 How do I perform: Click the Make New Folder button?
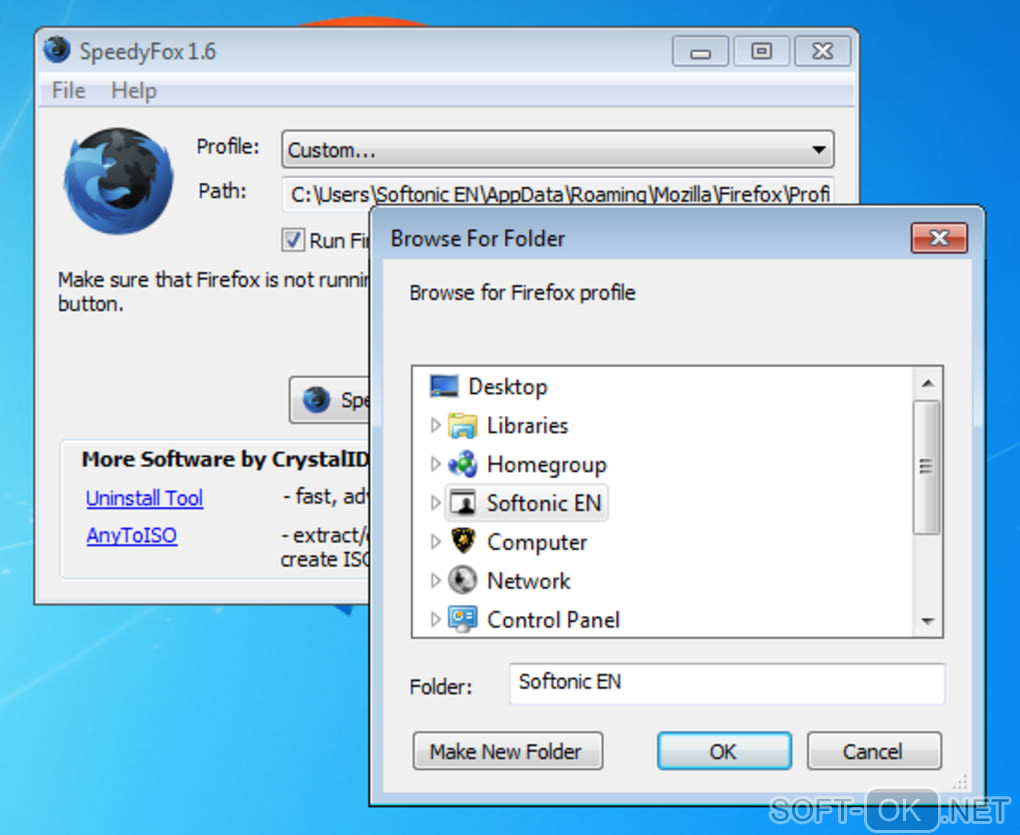point(507,751)
